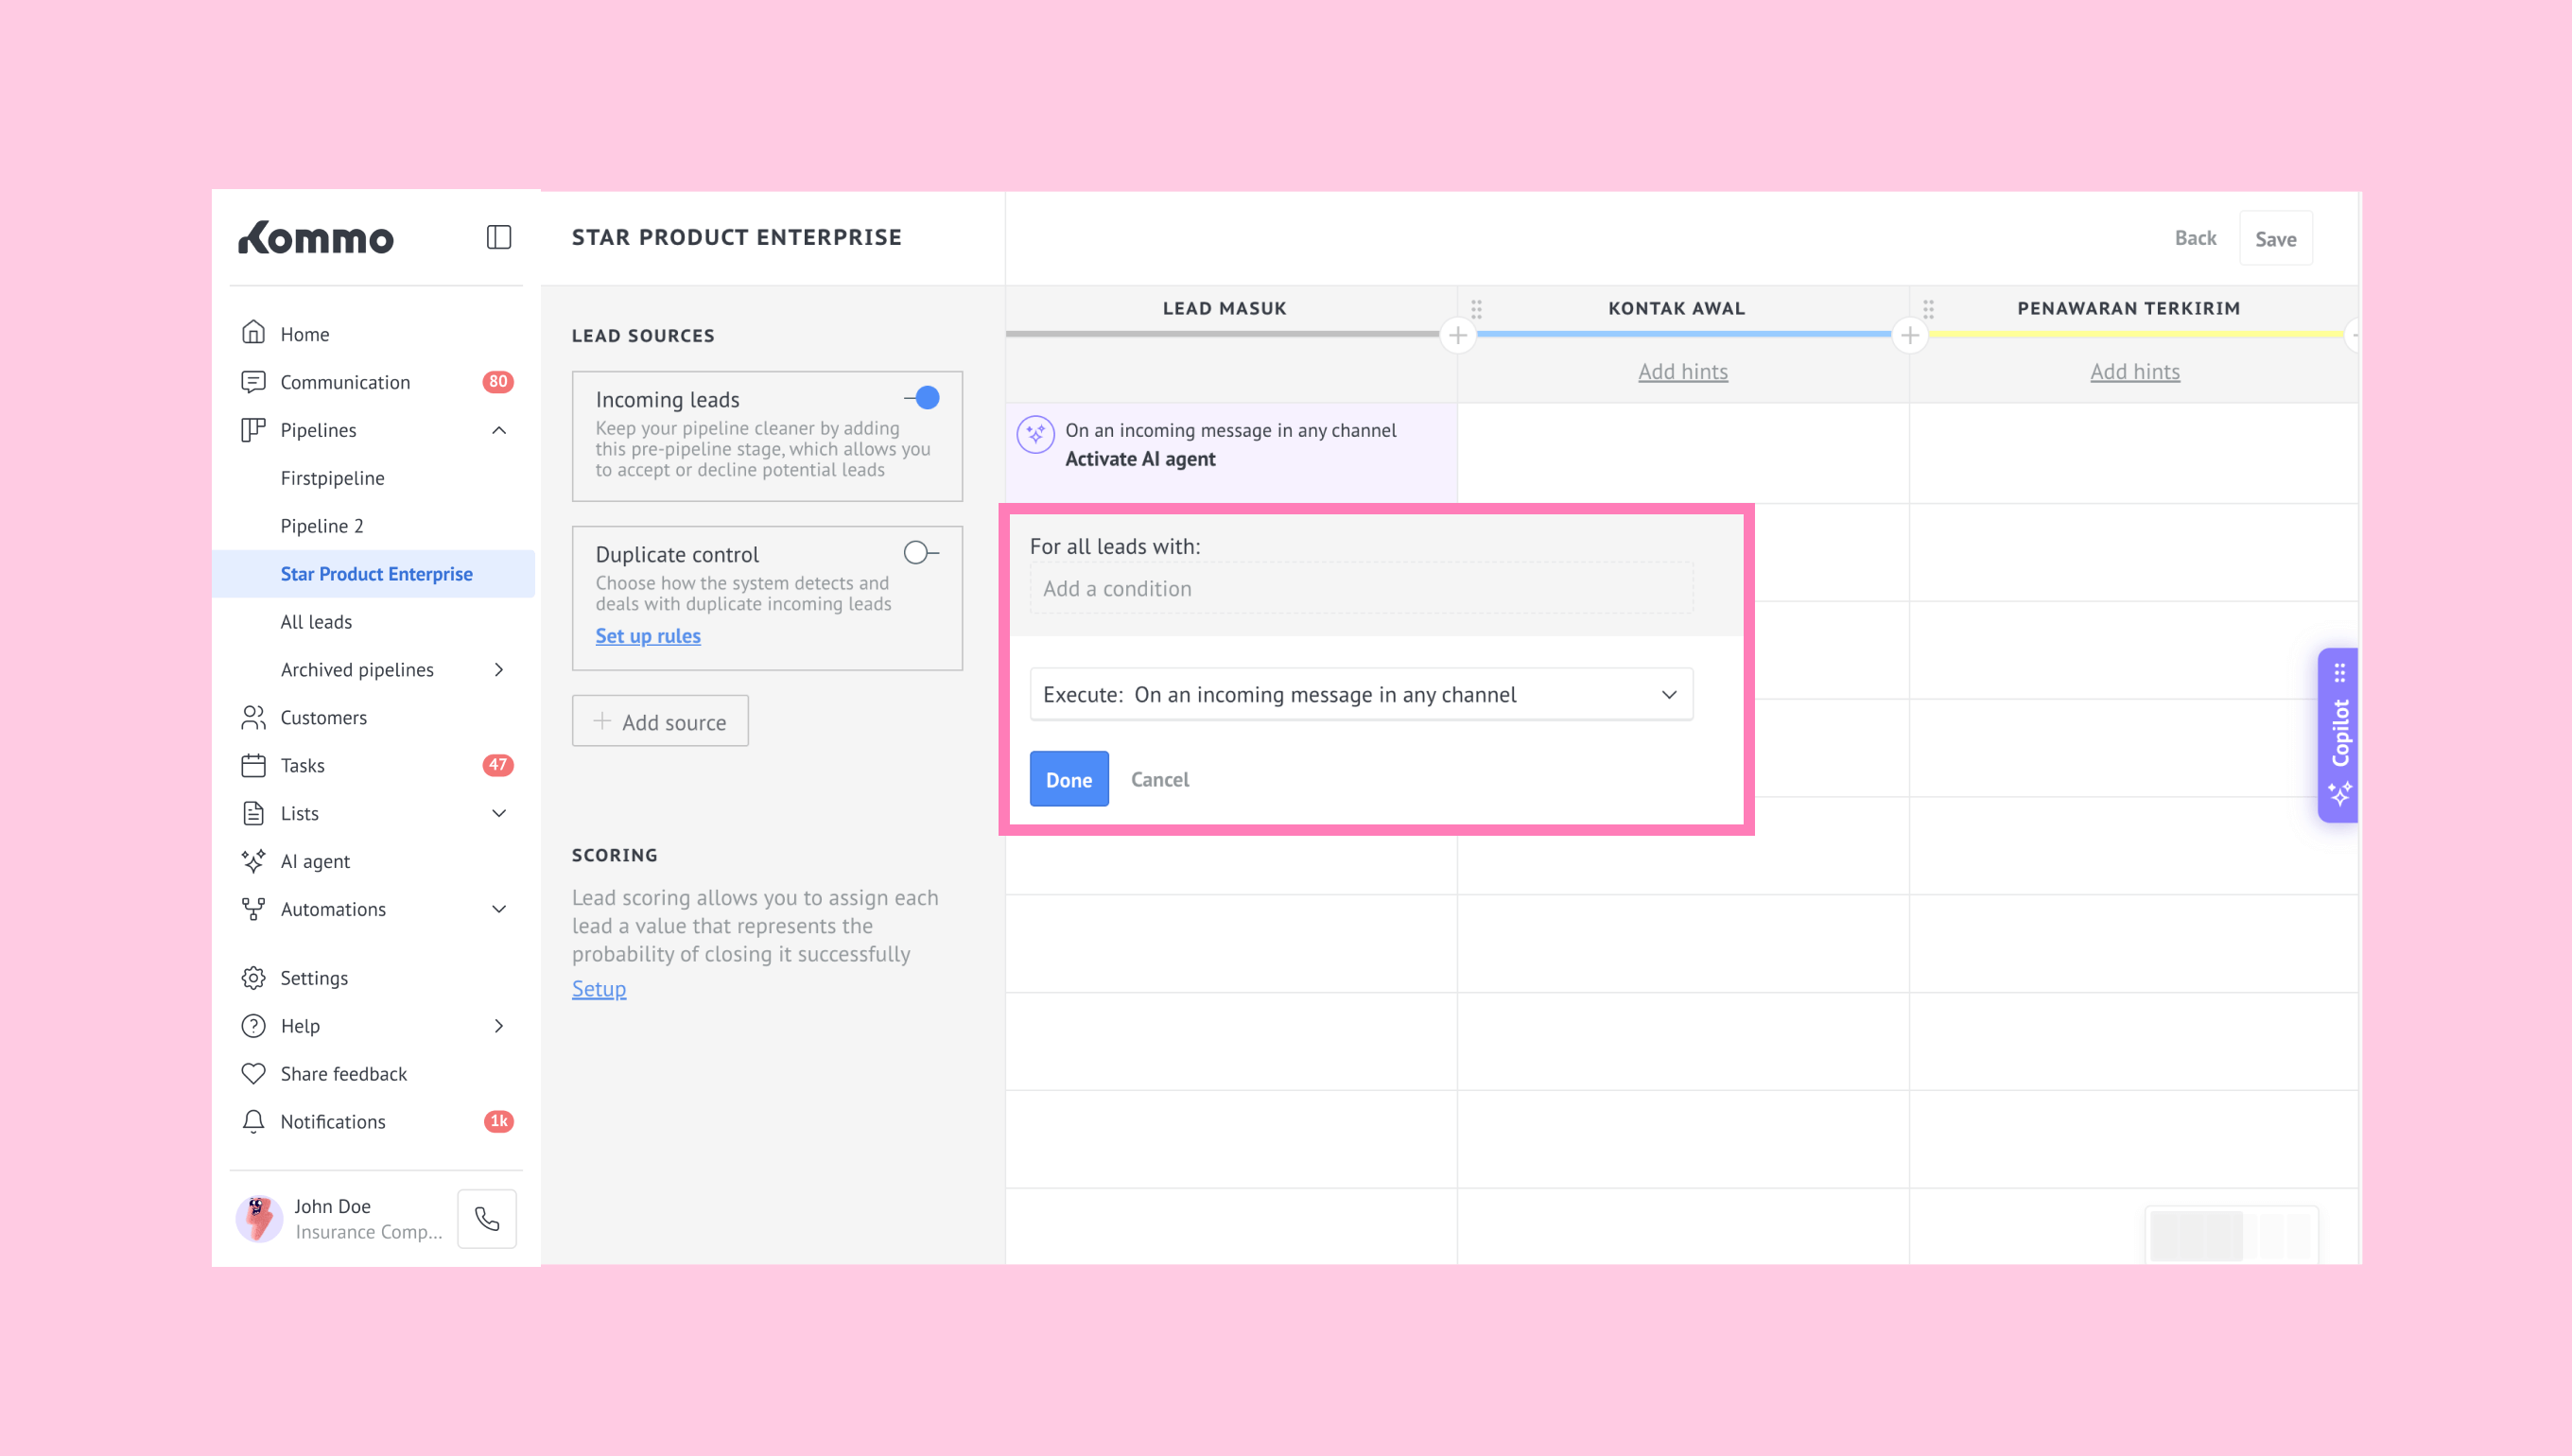Open the Communication menu item
The width and height of the screenshot is (2572, 1456).
(345, 382)
